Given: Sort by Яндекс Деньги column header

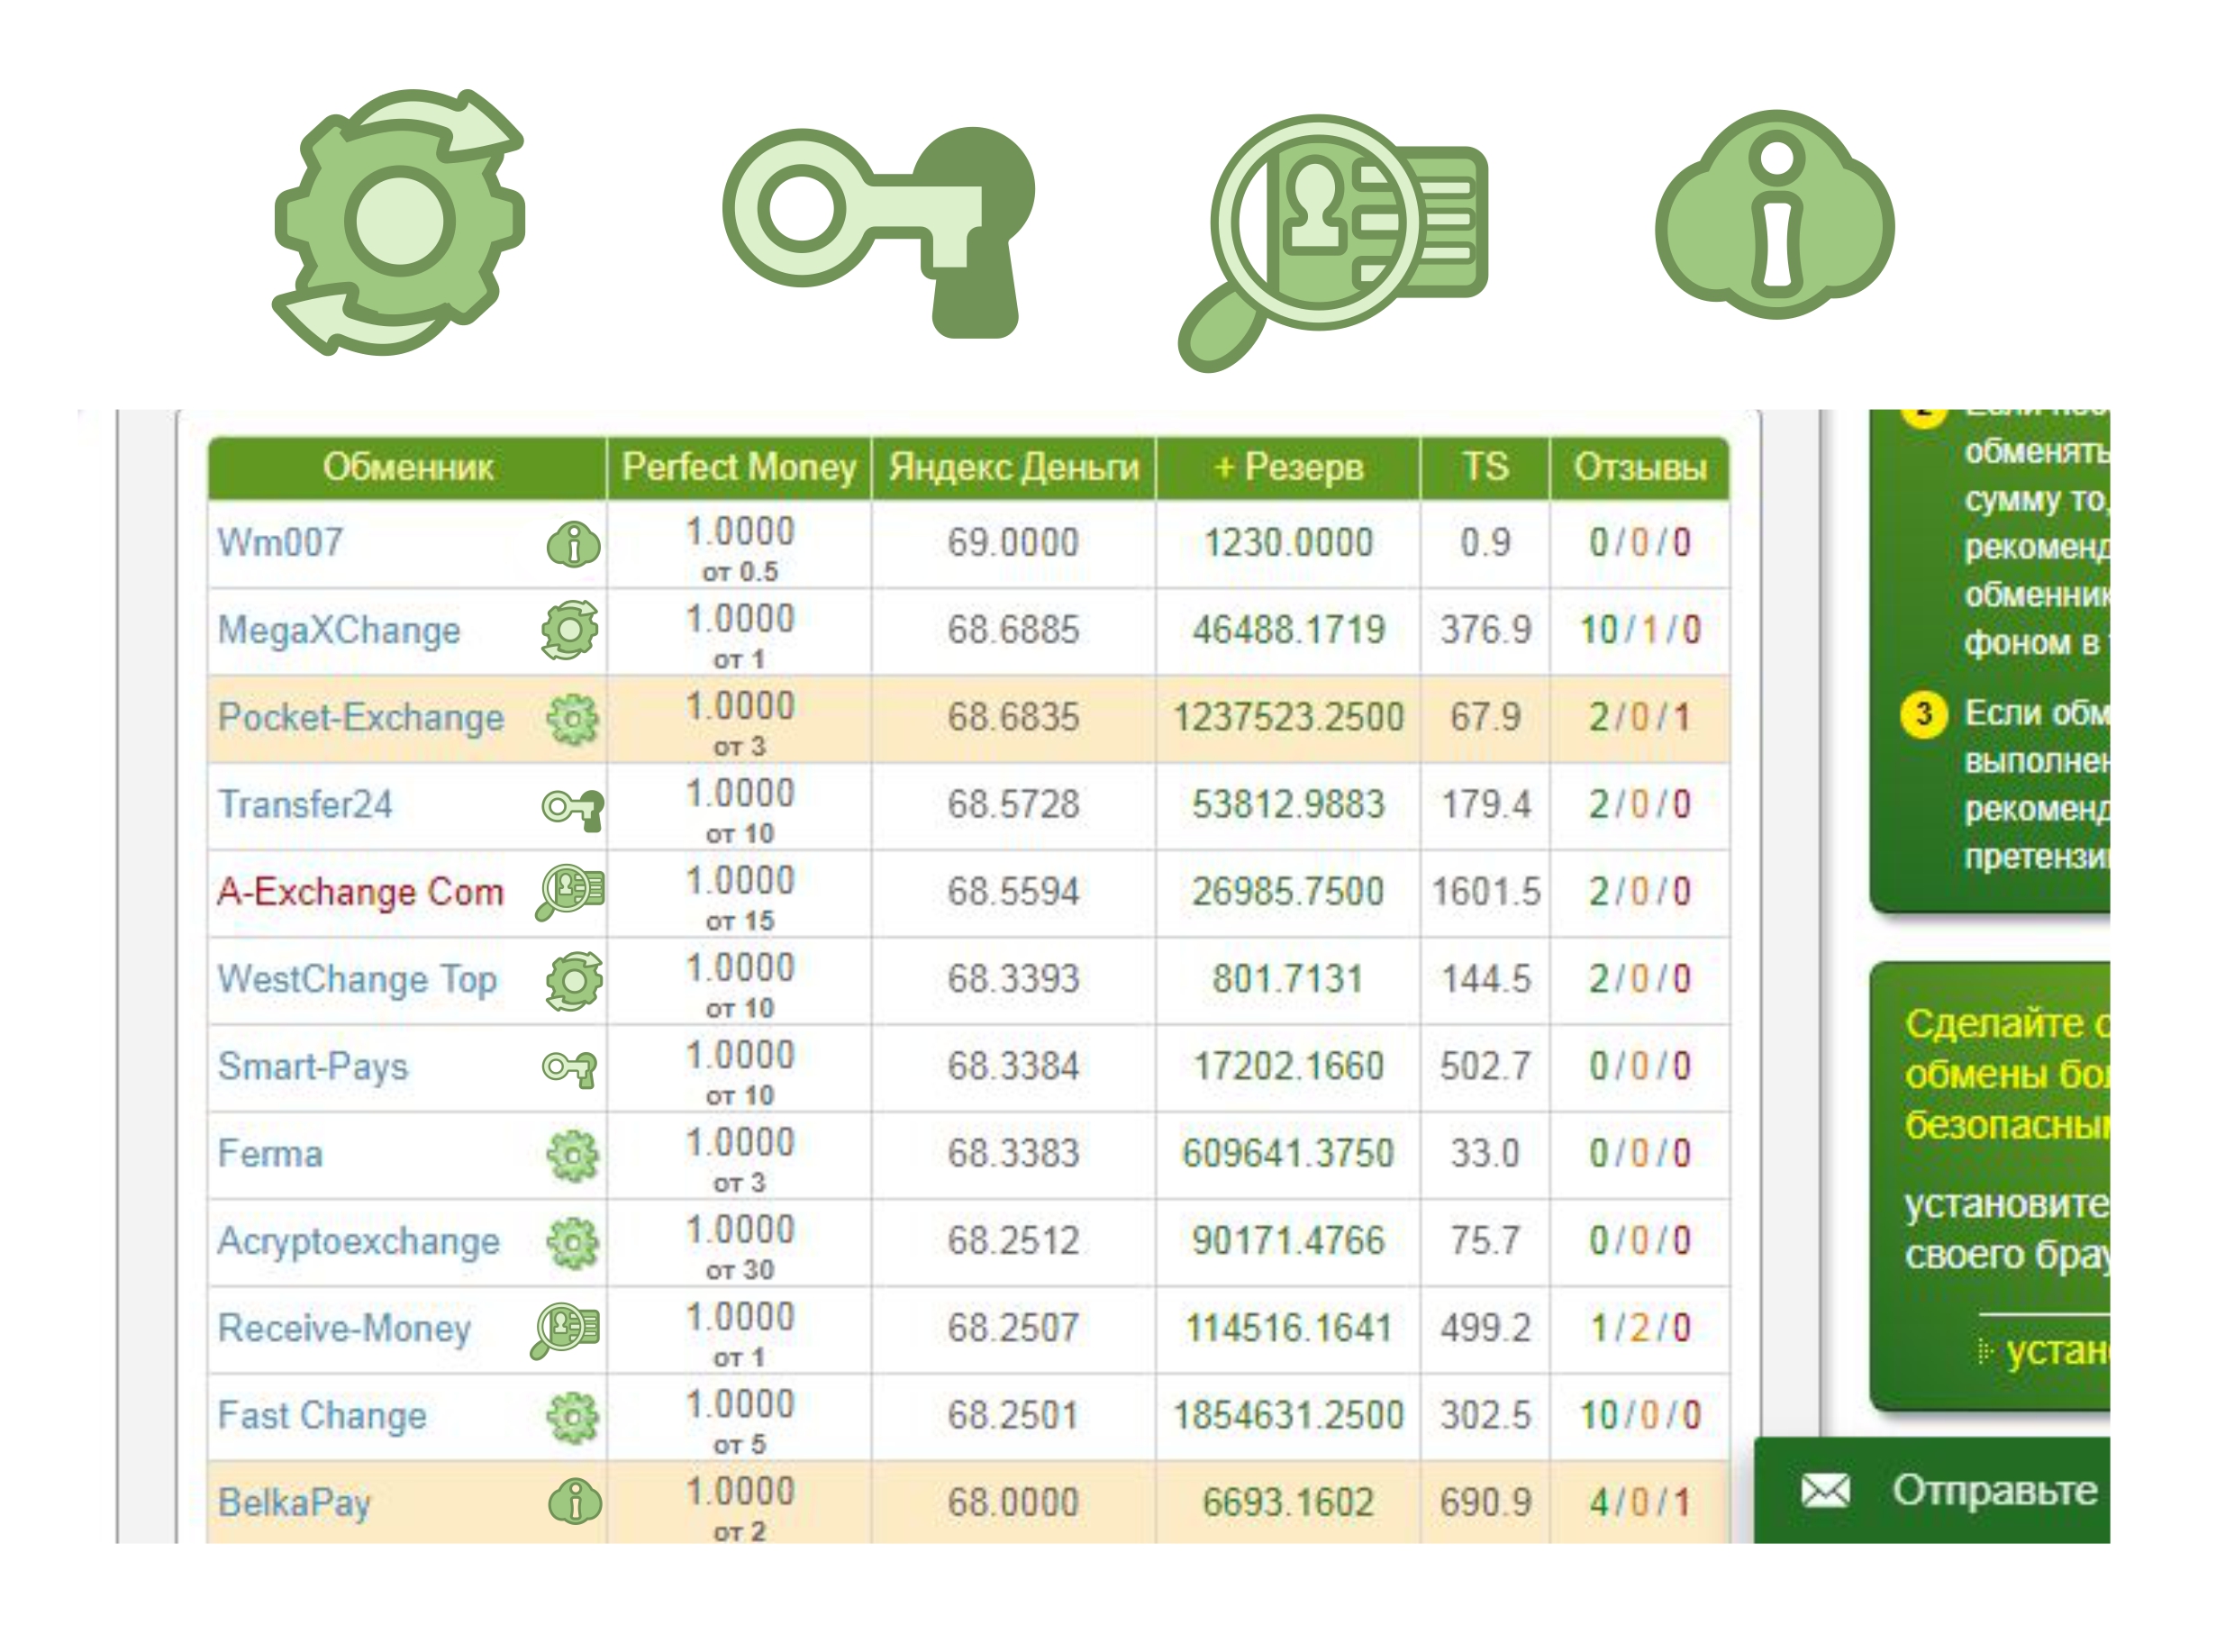Looking at the screenshot, I should pyautogui.click(x=1013, y=468).
